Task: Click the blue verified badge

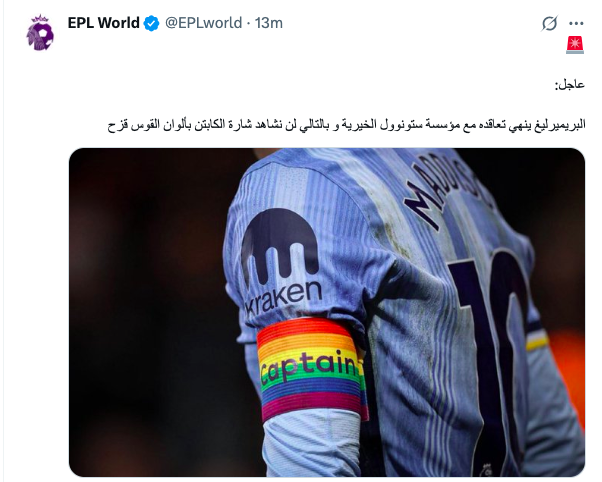Action: (151, 23)
